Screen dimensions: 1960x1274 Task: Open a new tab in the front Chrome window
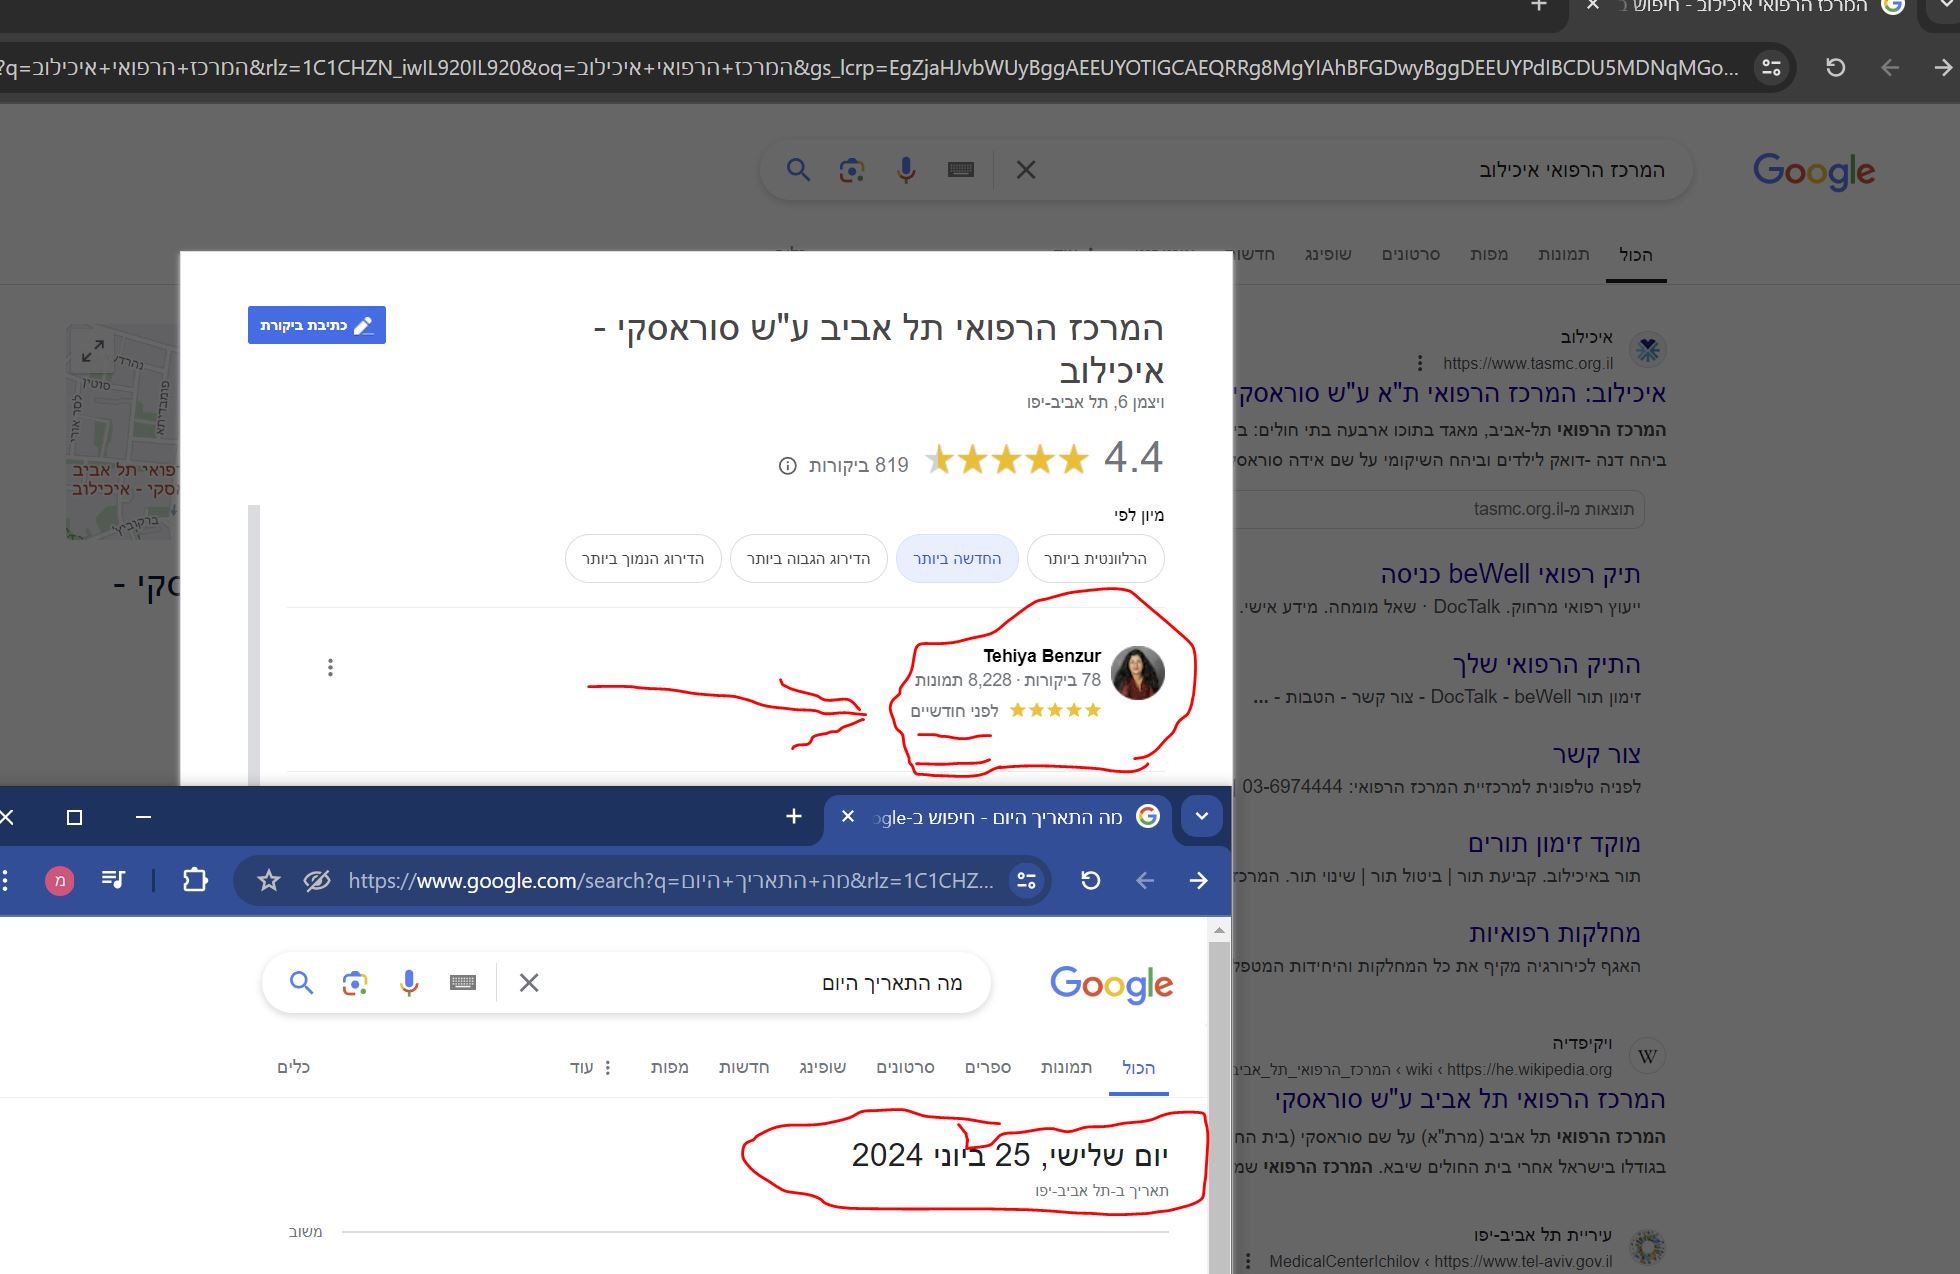794,817
